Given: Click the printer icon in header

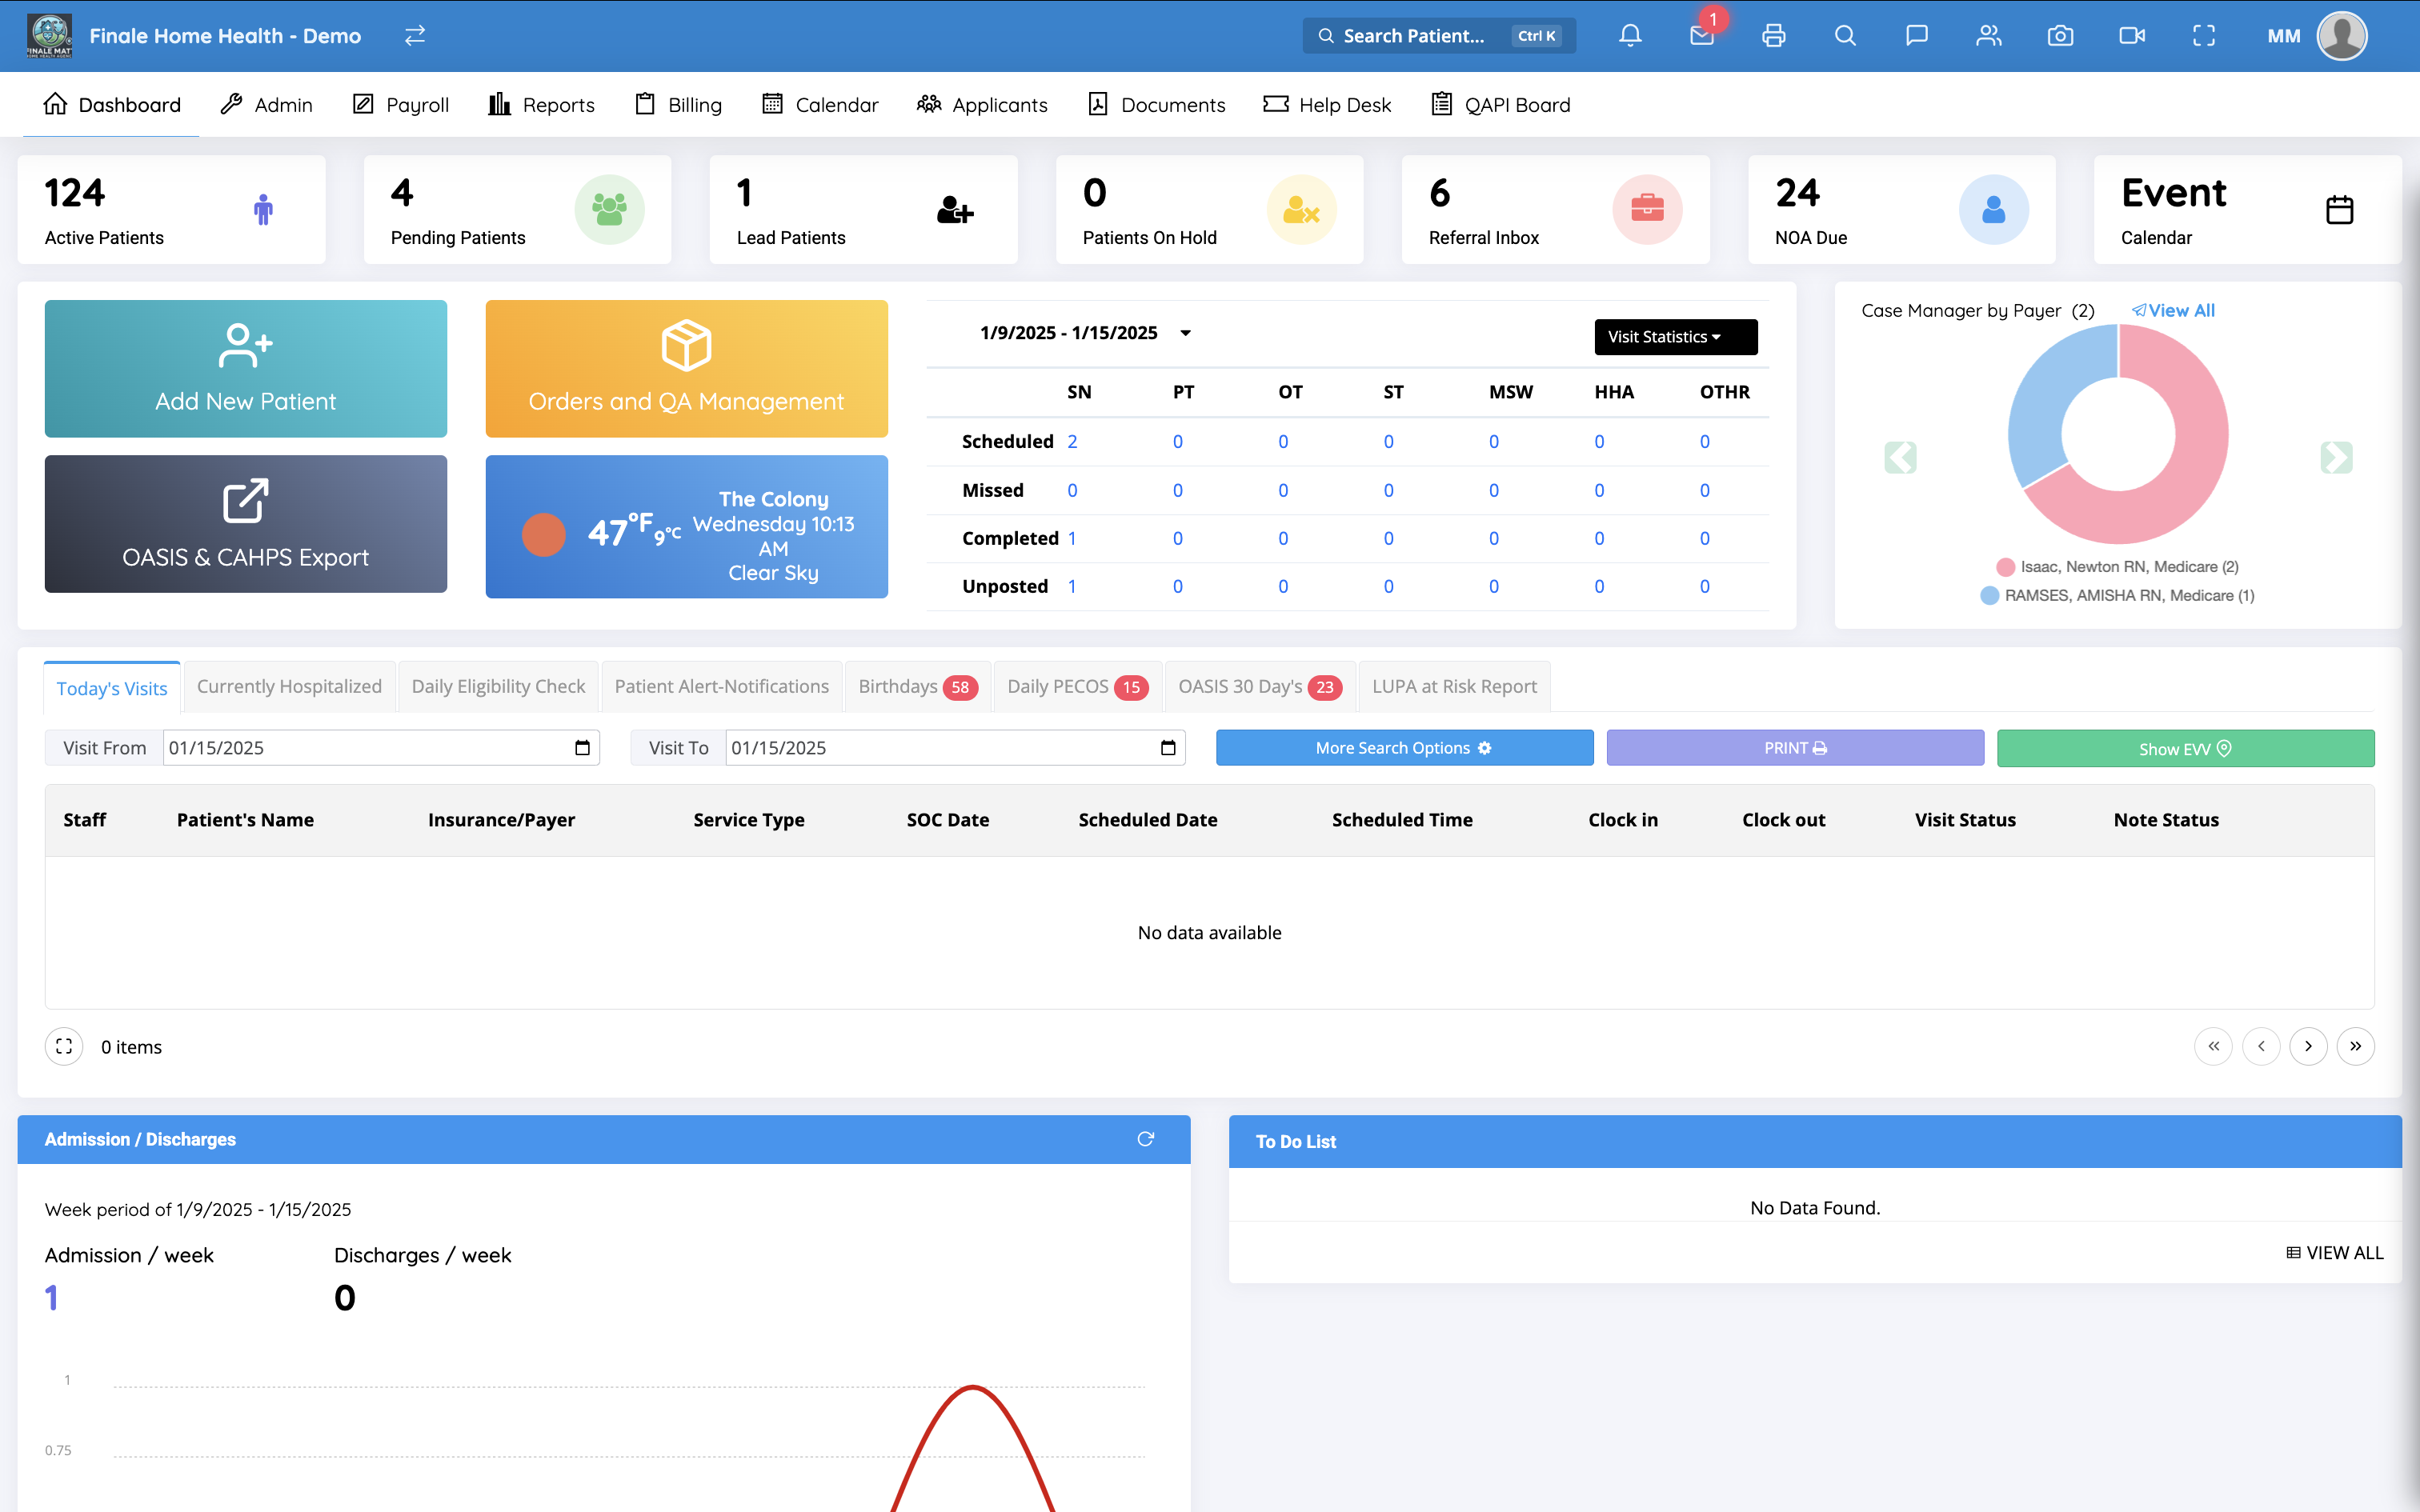Looking at the screenshot, I should coord(1773,36).
